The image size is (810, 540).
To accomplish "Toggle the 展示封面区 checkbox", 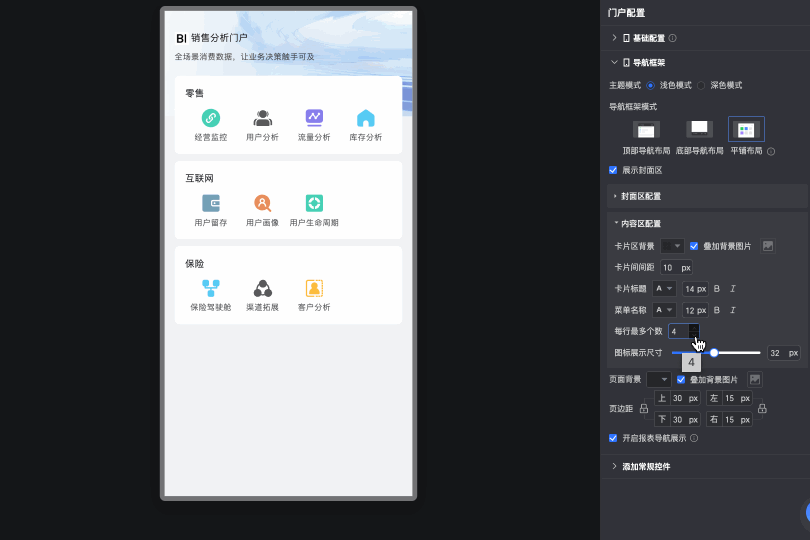I will [x=613, y=170].
